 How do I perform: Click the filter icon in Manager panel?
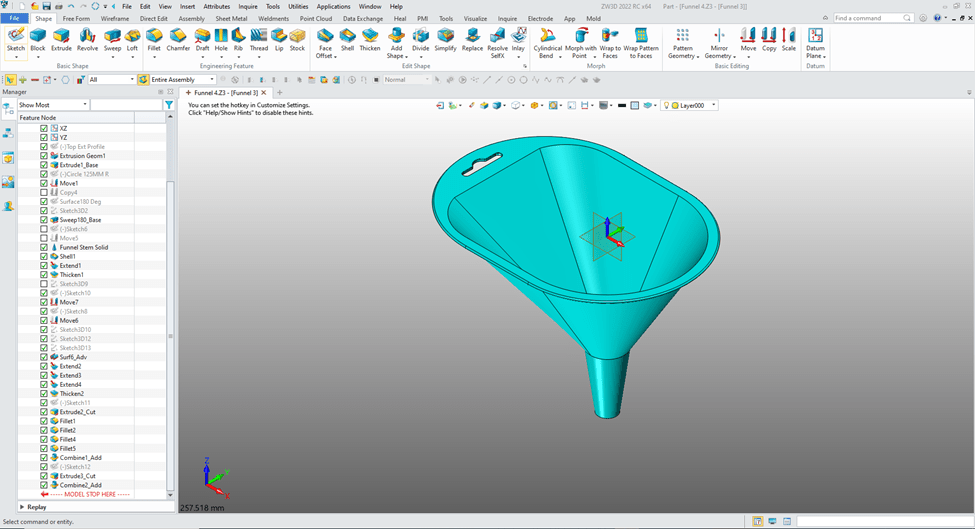coord(168,105)
